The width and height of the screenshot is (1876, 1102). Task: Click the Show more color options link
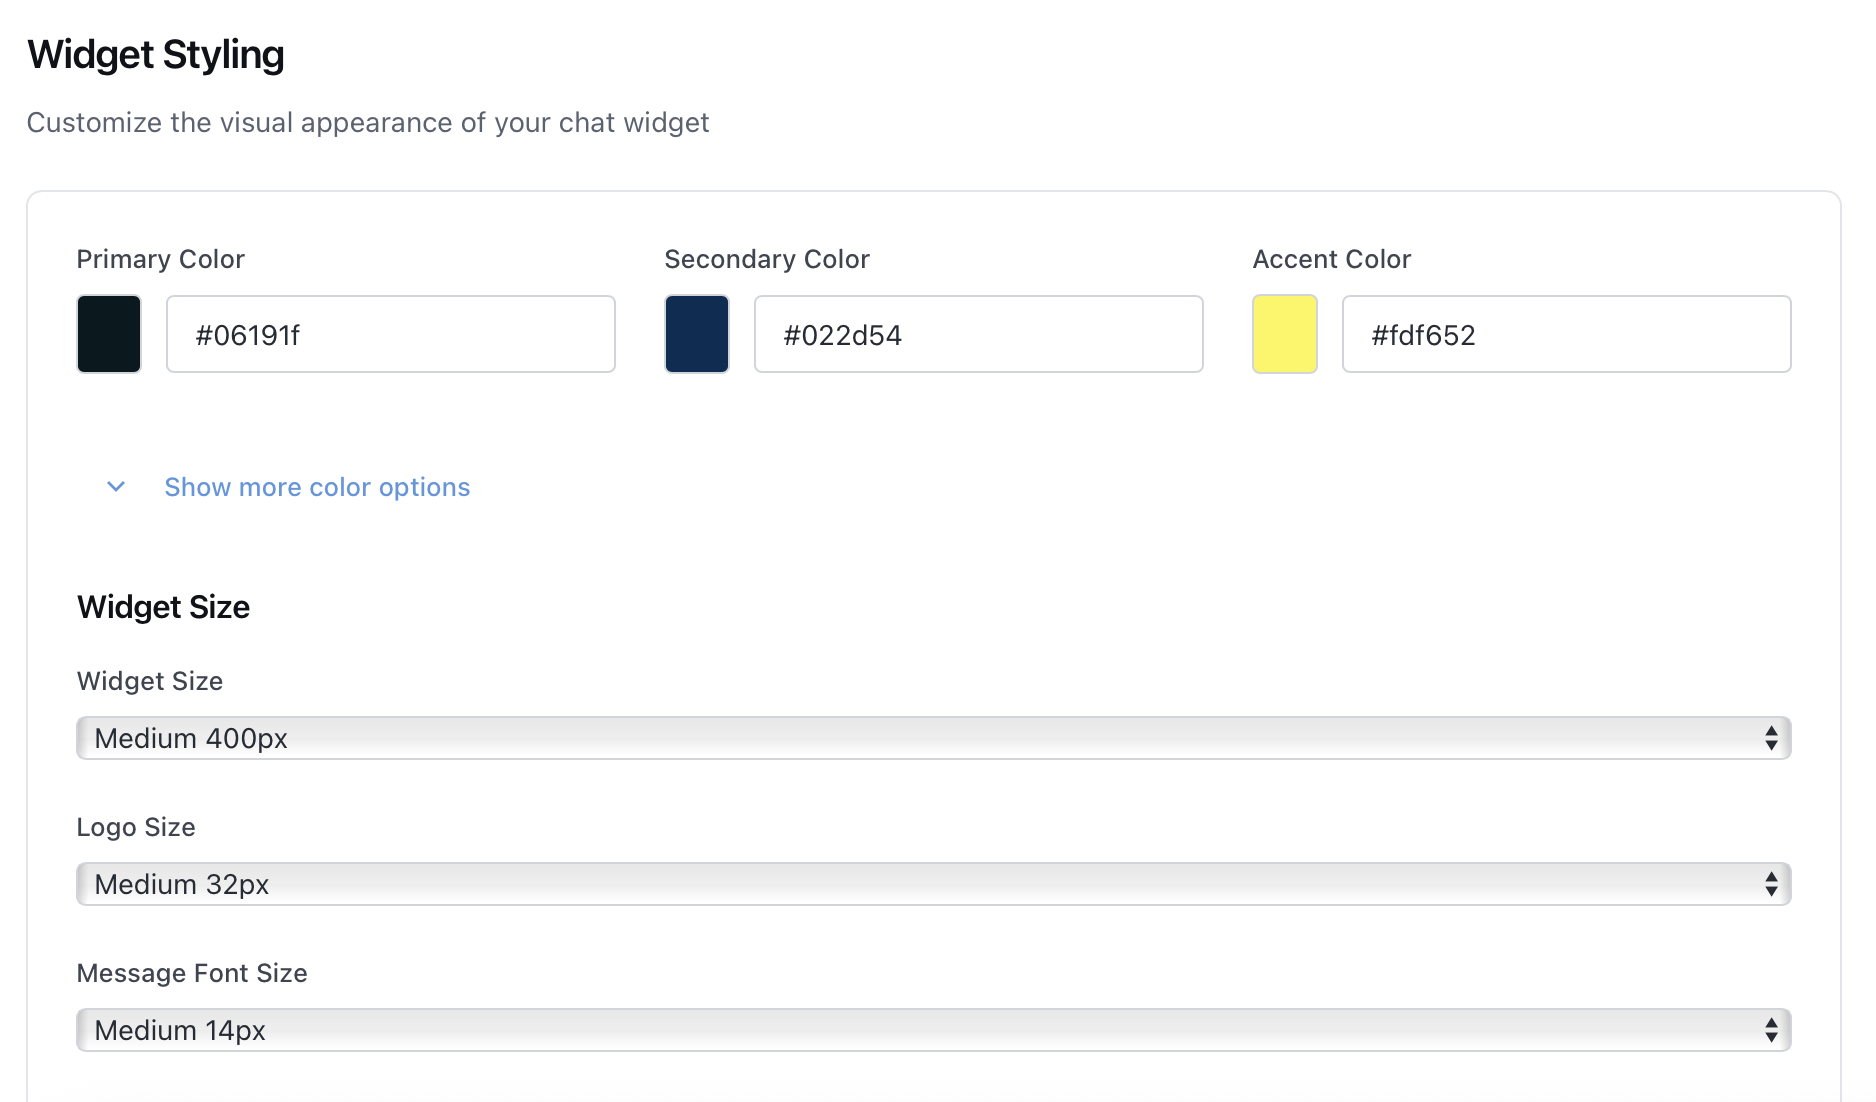[x=316, y=487]
